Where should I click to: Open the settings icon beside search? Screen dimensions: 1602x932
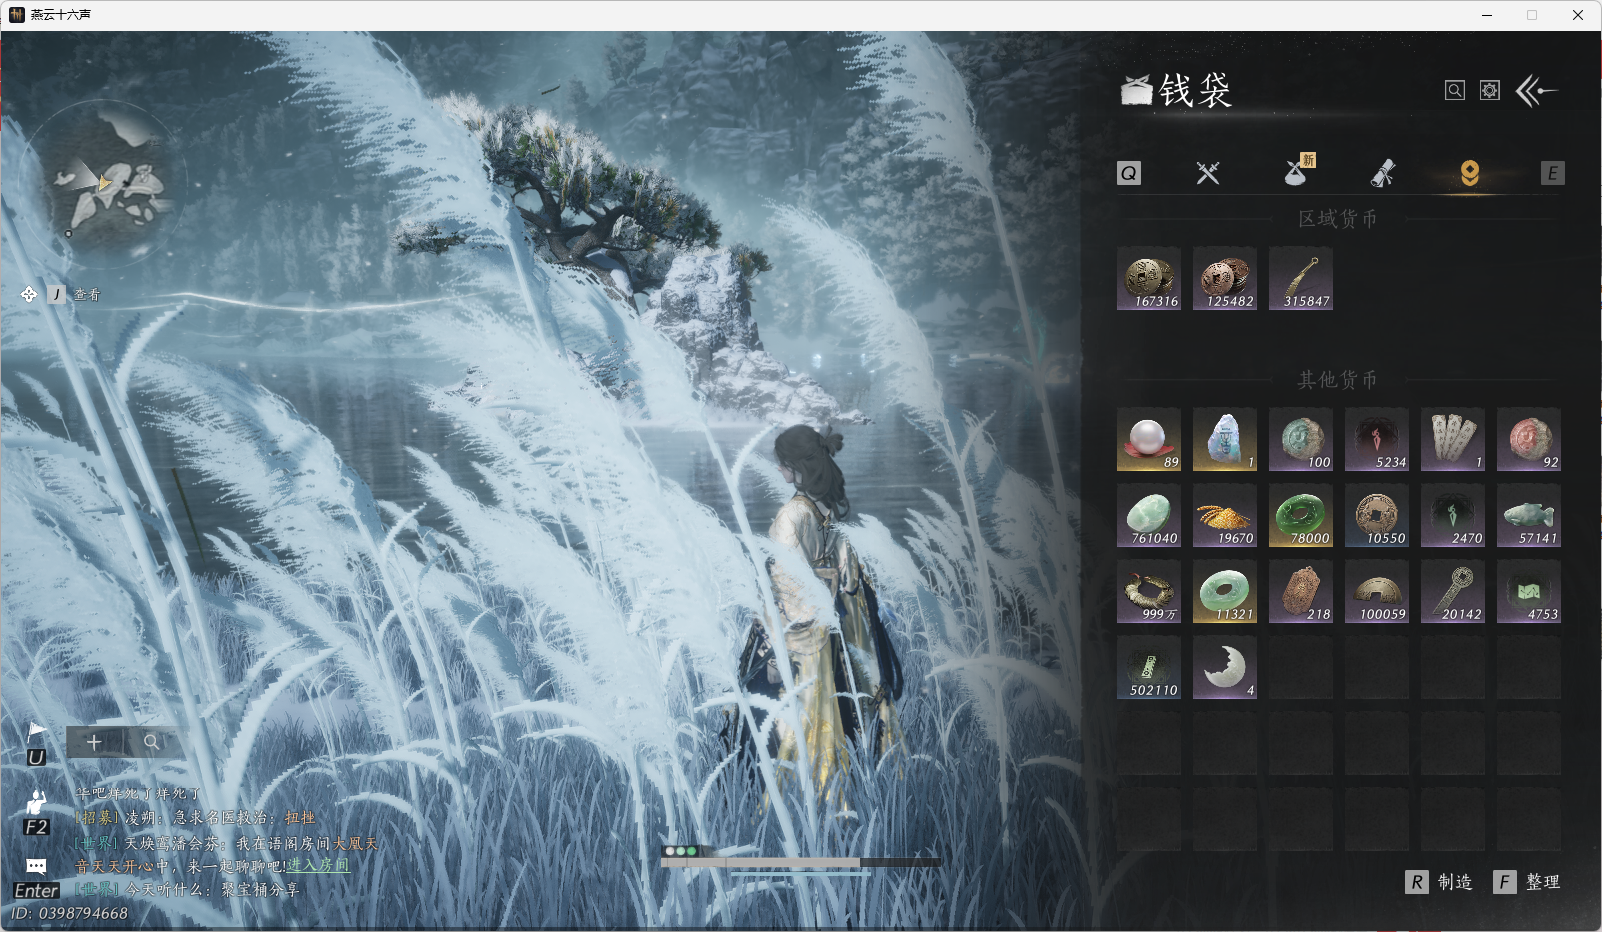[1490, 91]
